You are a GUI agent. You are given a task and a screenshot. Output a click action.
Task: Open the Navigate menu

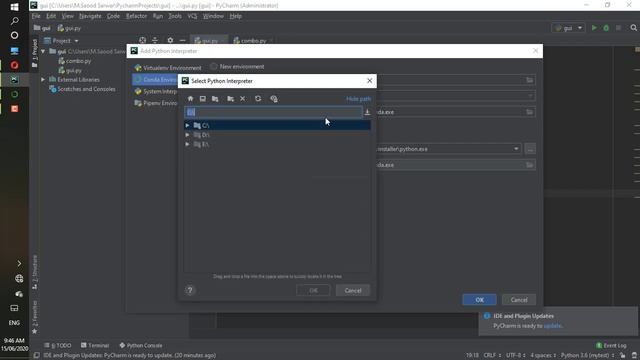tap(90, 16)
